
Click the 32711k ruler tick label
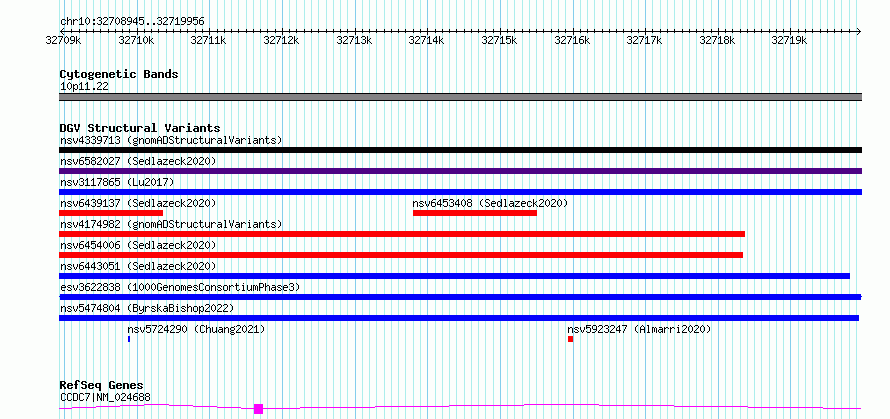[209, 40]
